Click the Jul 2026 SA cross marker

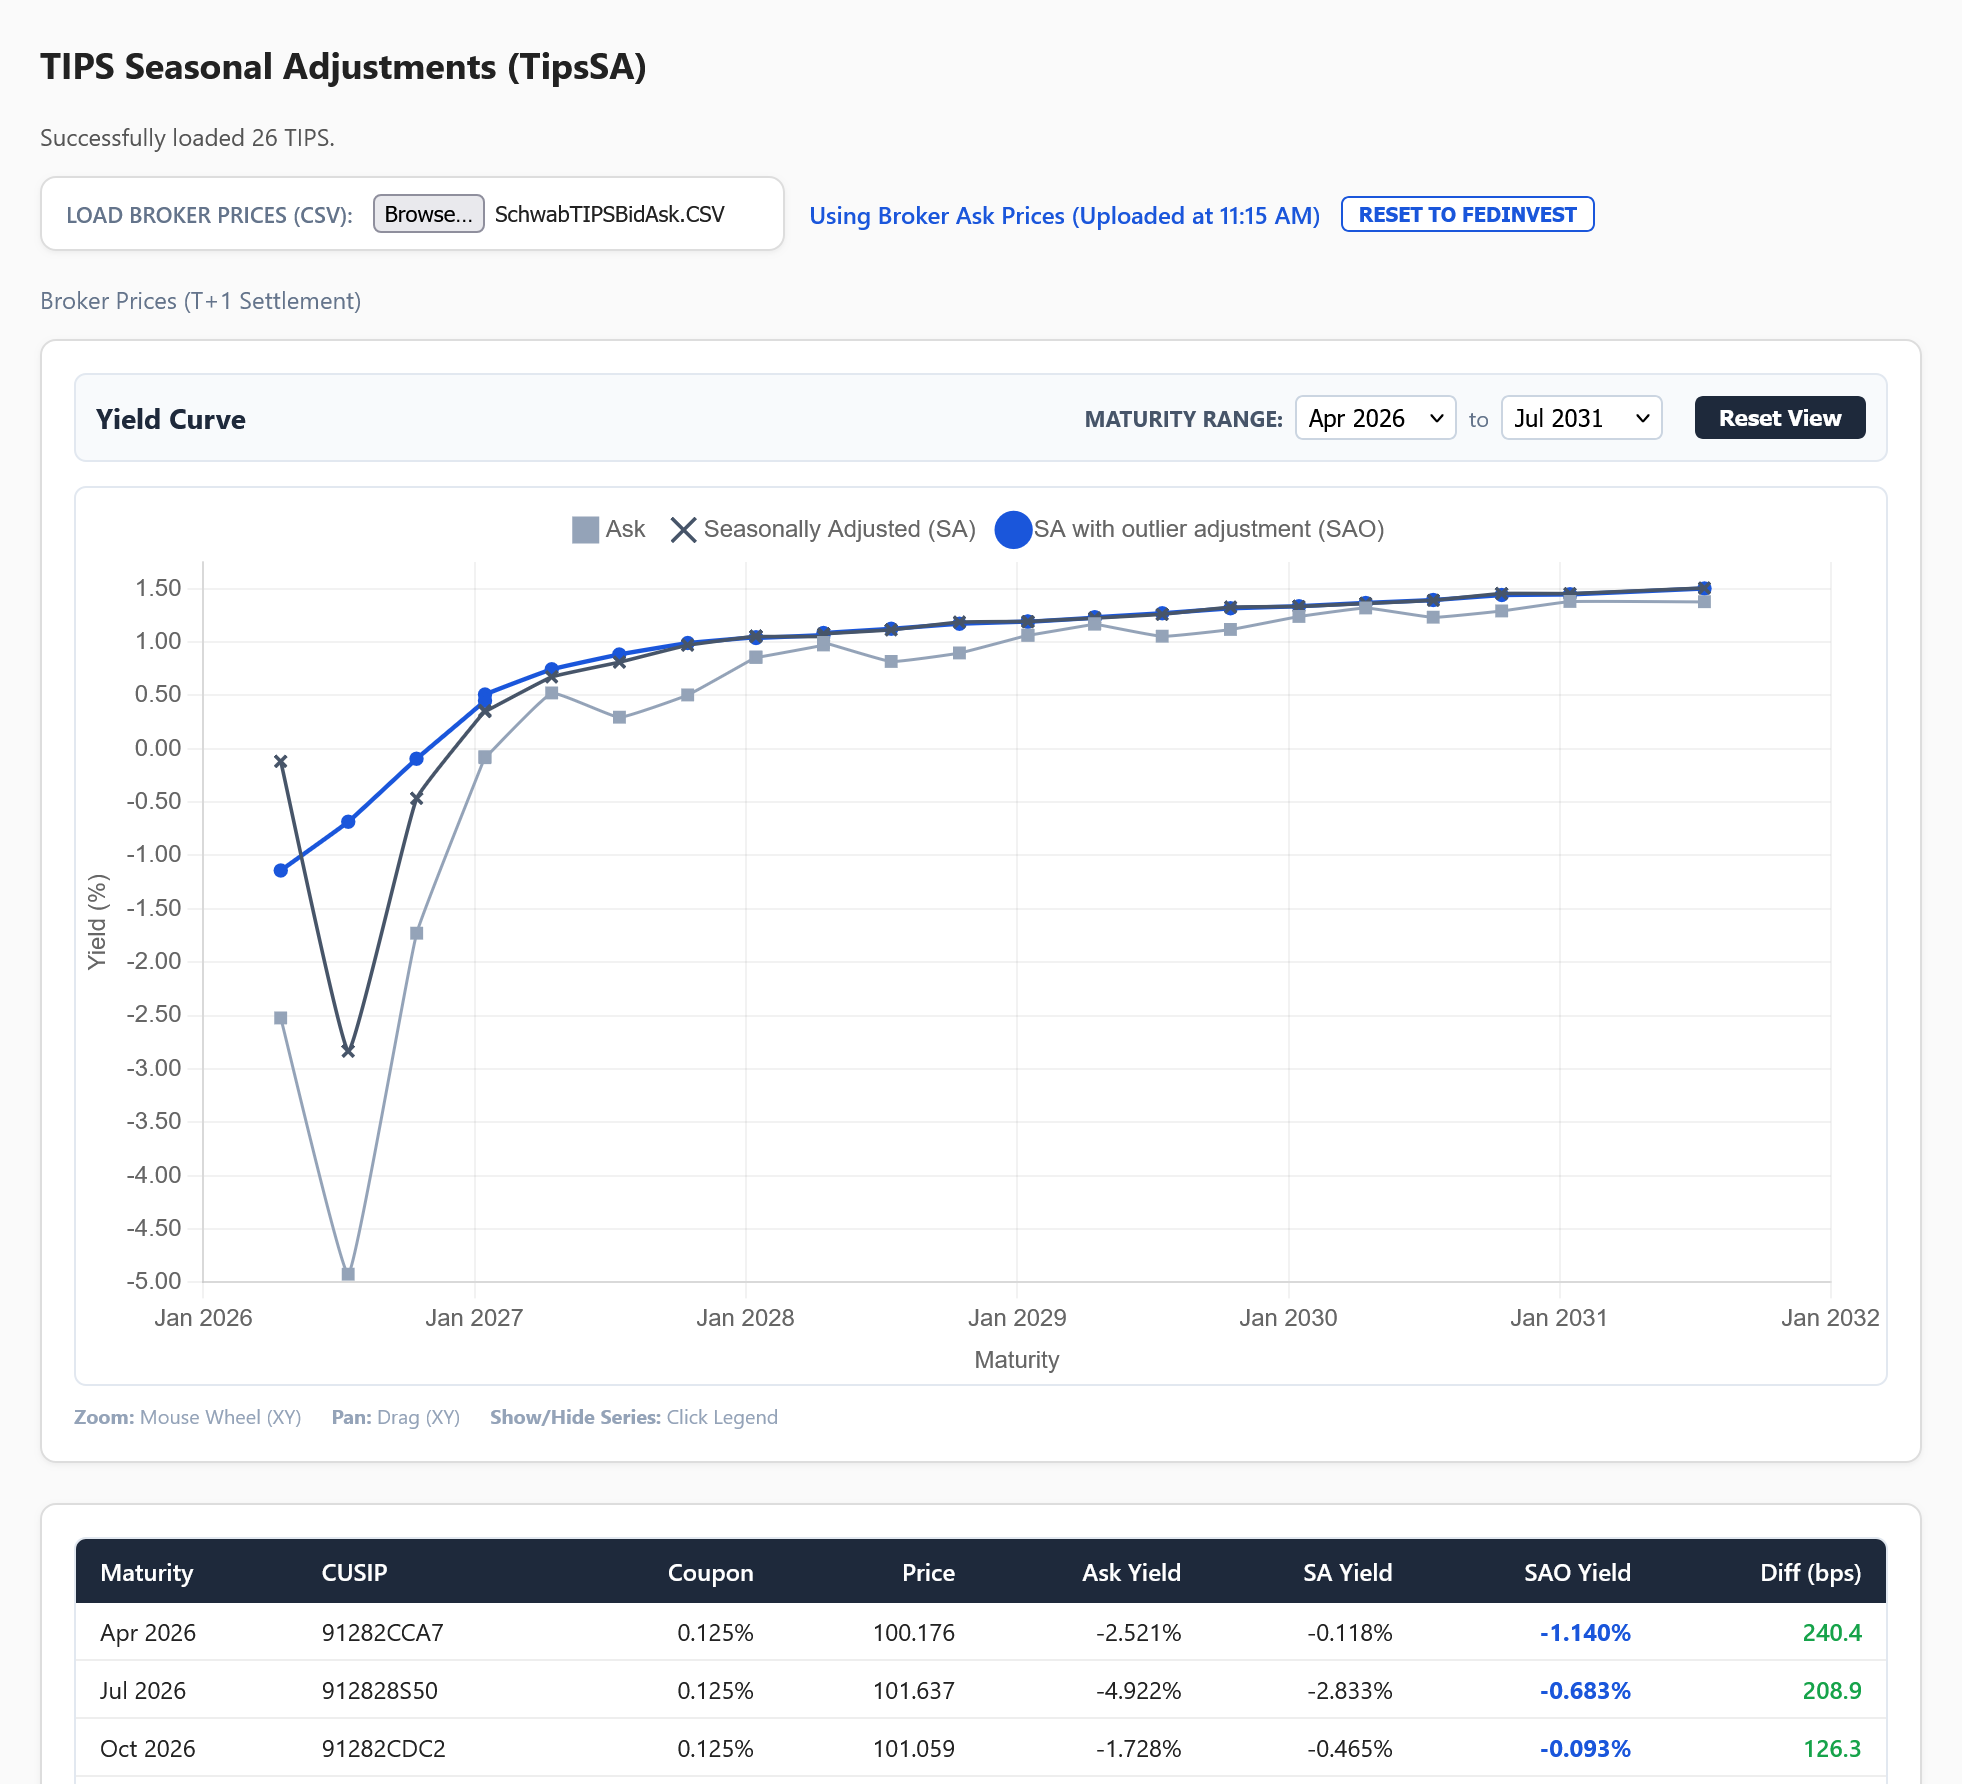coord(348,1051)
